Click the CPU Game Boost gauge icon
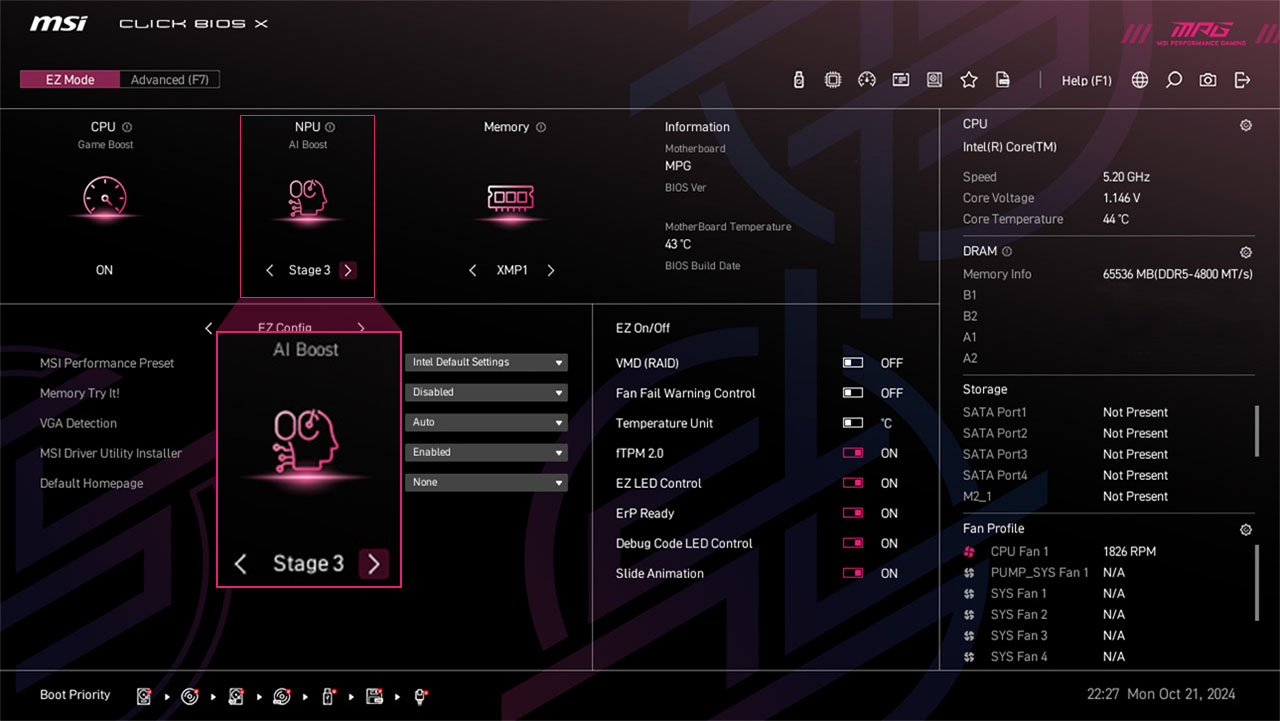Viewport: 1280px width, 721px height. [x=104, y=198]
